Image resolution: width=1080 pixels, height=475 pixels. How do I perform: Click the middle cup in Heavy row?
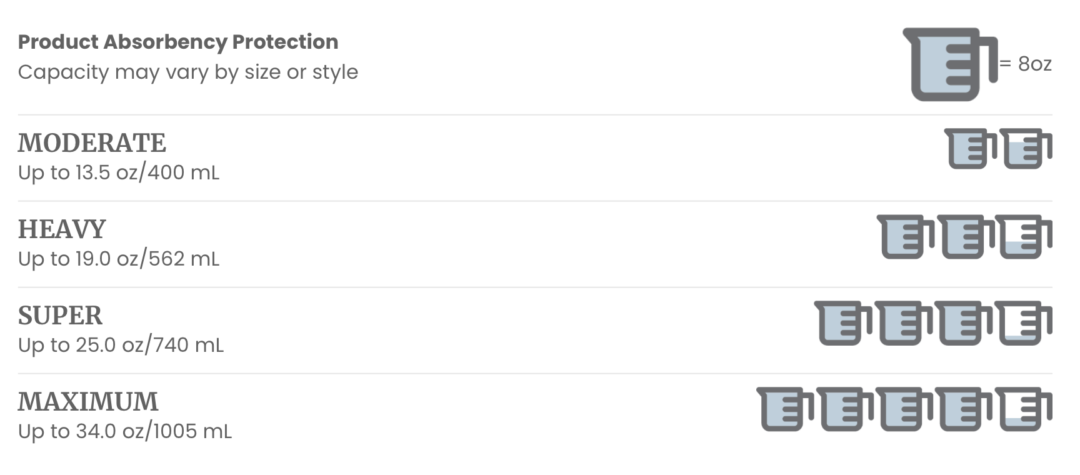coord(966,237)
